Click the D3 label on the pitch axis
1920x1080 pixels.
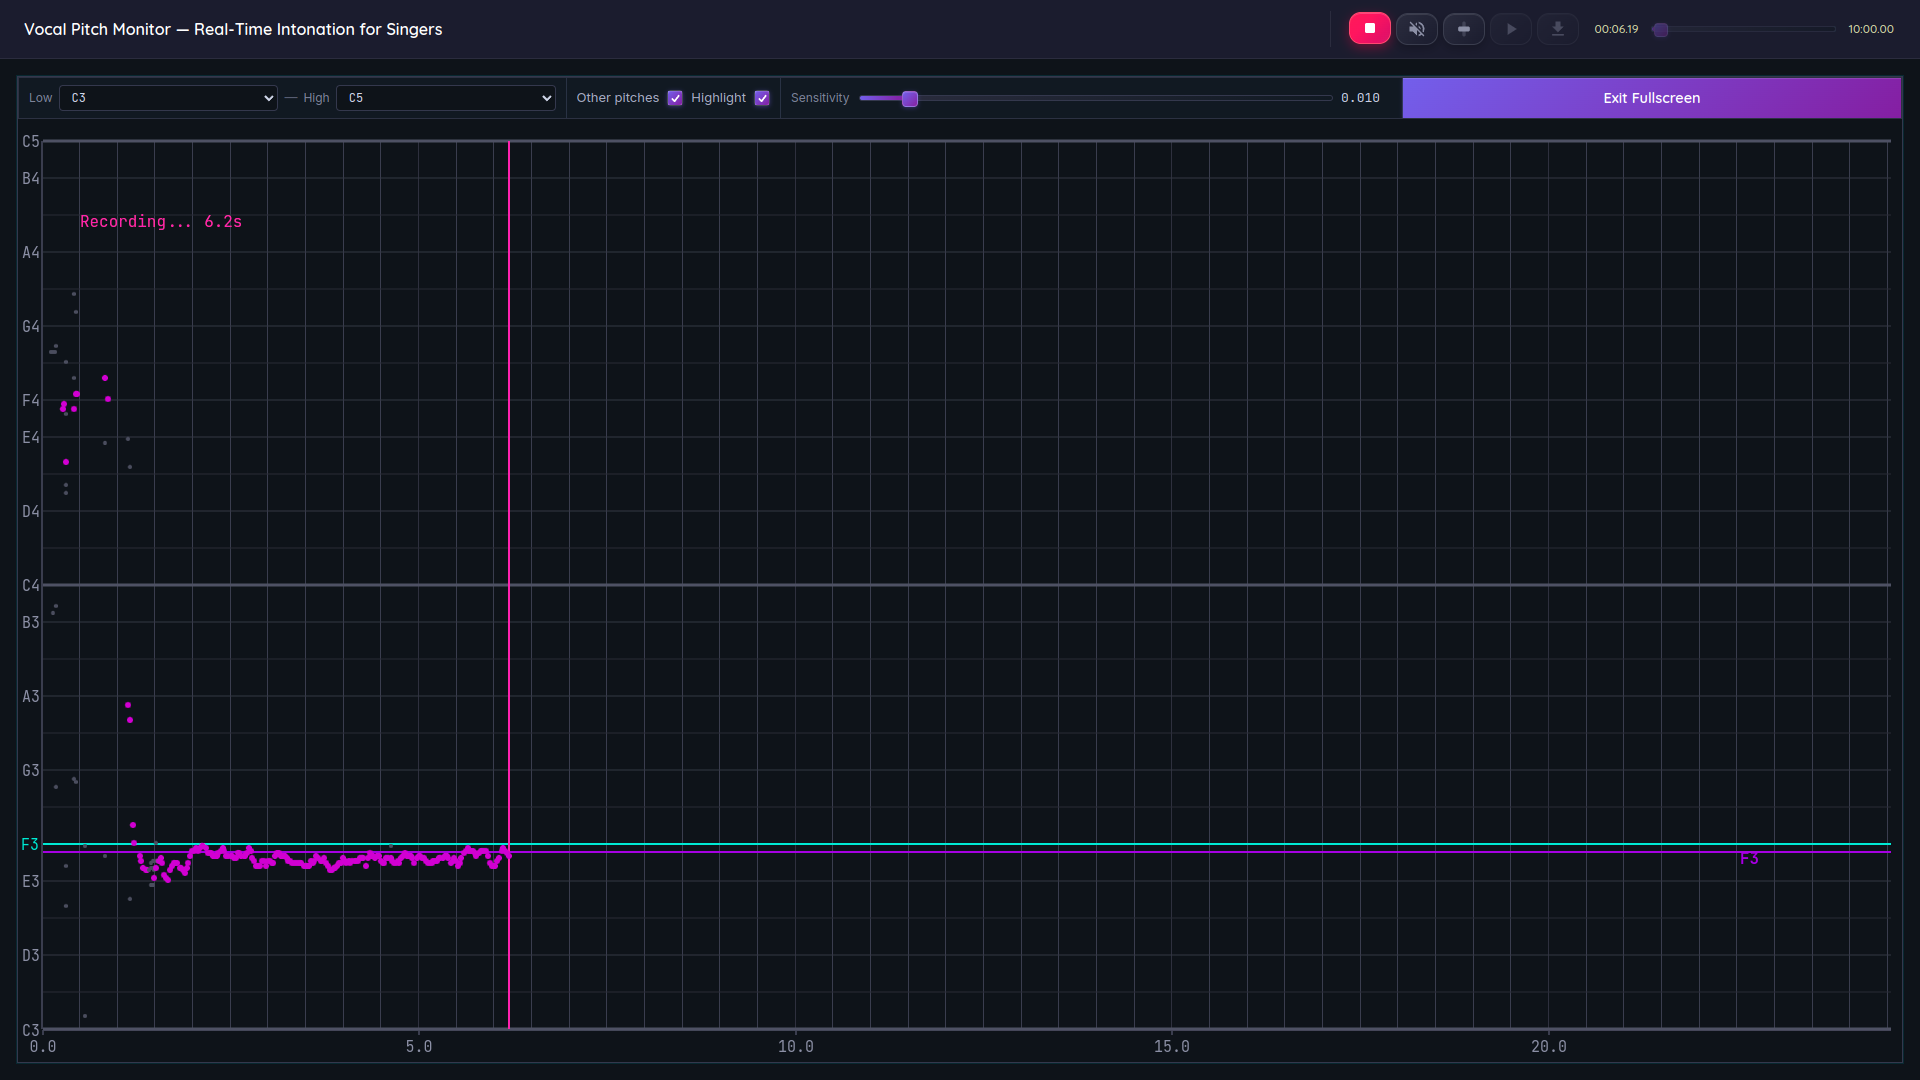pyautogui.click(x=31, y=956)
